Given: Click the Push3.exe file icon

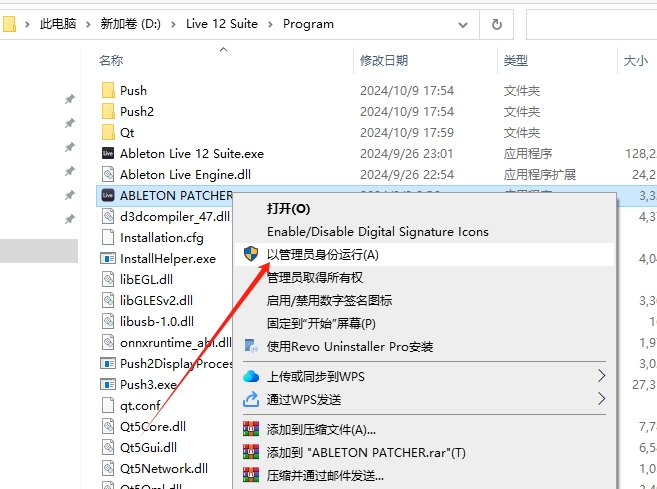Looking at the screenshot, I should click(108, 384).
